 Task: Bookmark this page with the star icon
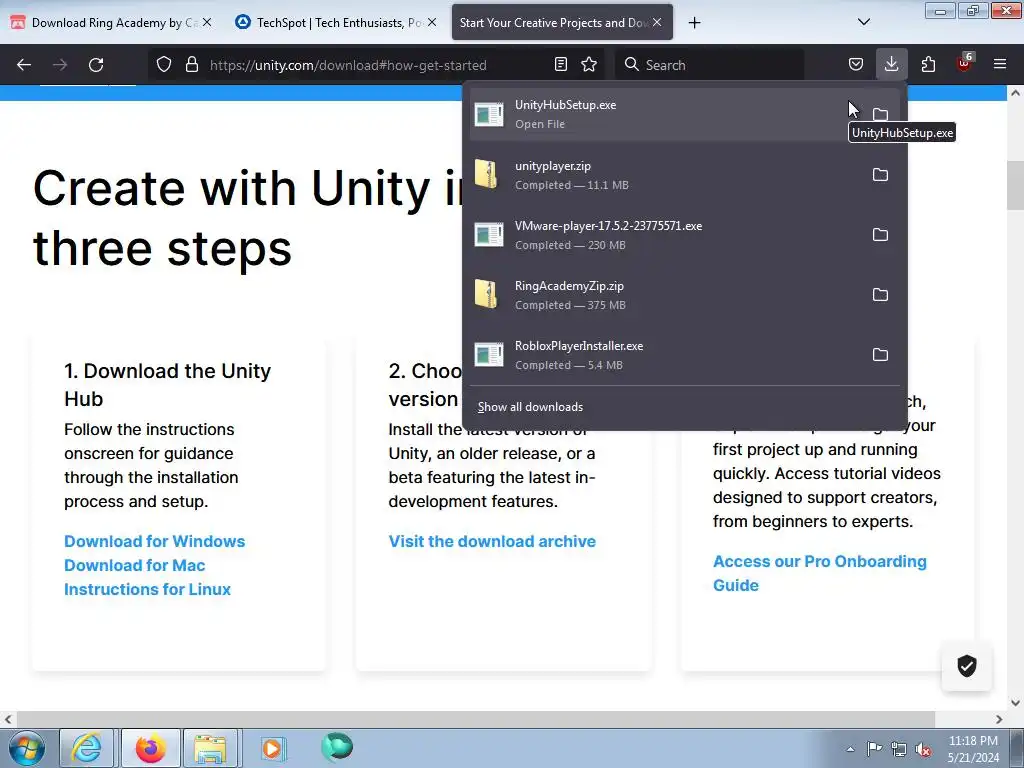[x=589, y=65]
